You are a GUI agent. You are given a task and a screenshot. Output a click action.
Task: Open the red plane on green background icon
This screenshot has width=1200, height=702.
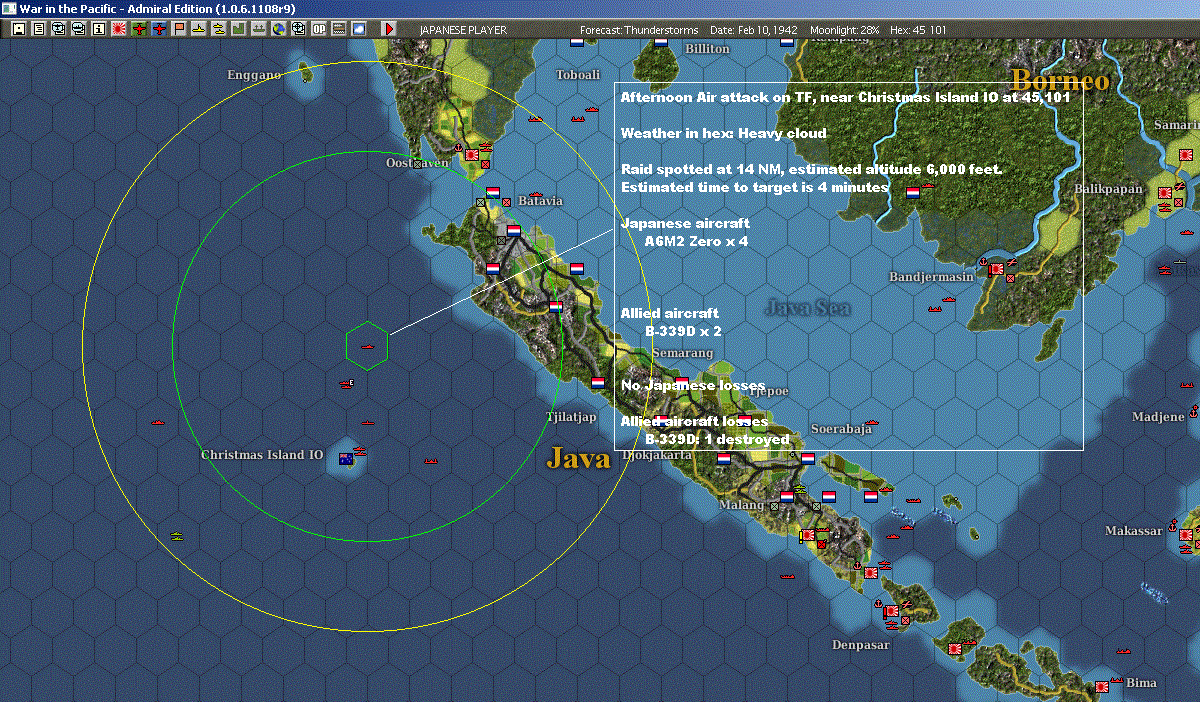[139, 29]
